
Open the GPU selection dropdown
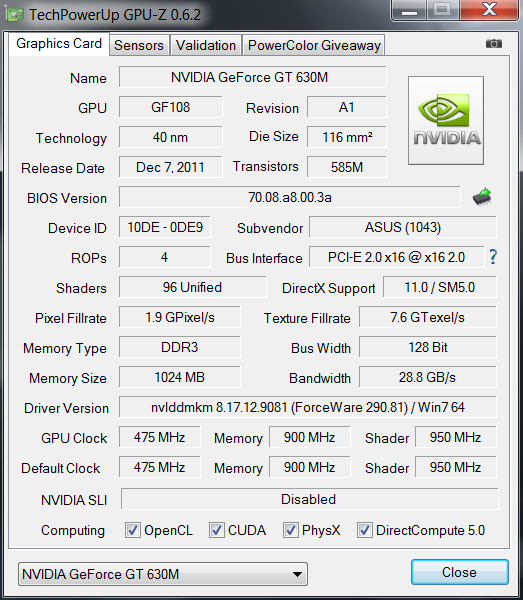click(x=163, y=574)
